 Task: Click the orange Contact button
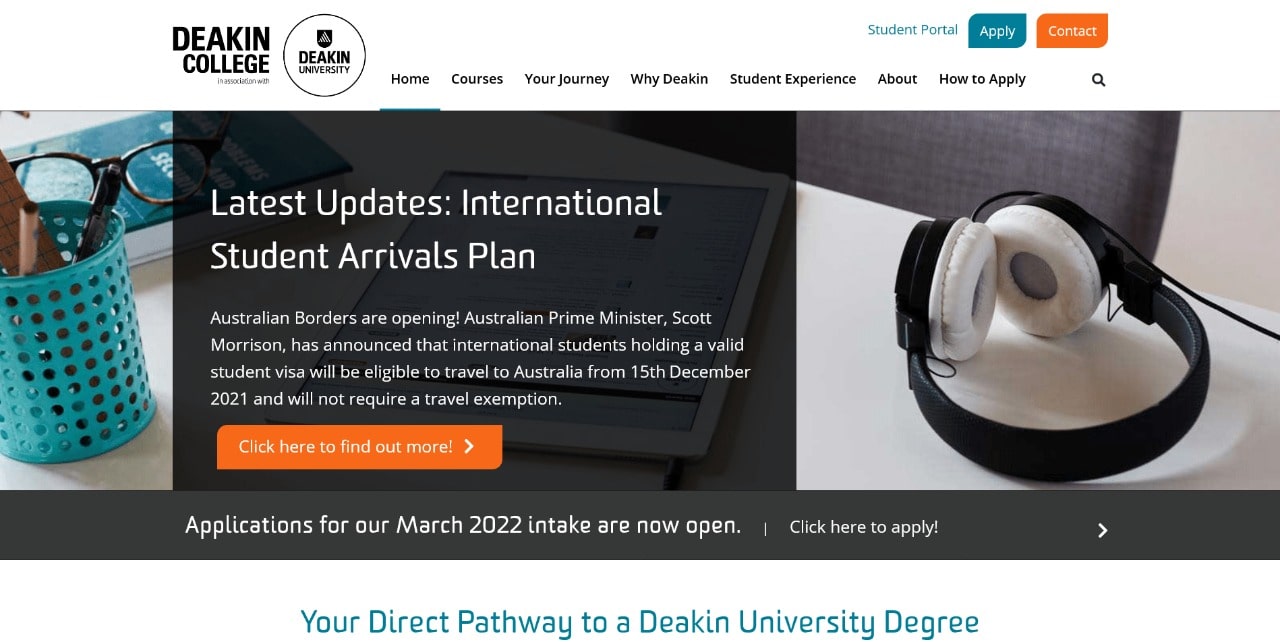(x=1072, y=31)
